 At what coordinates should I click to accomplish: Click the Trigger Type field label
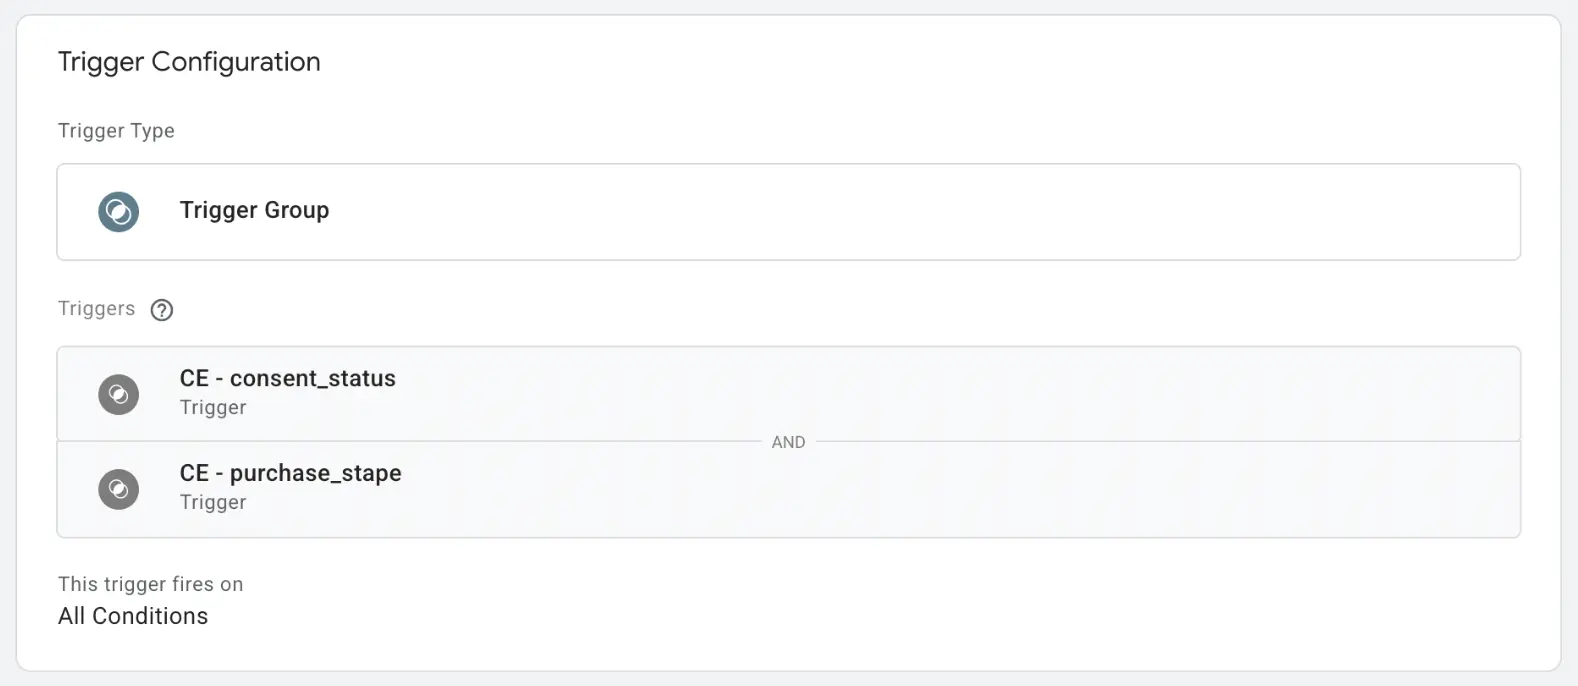coord(116,131)
